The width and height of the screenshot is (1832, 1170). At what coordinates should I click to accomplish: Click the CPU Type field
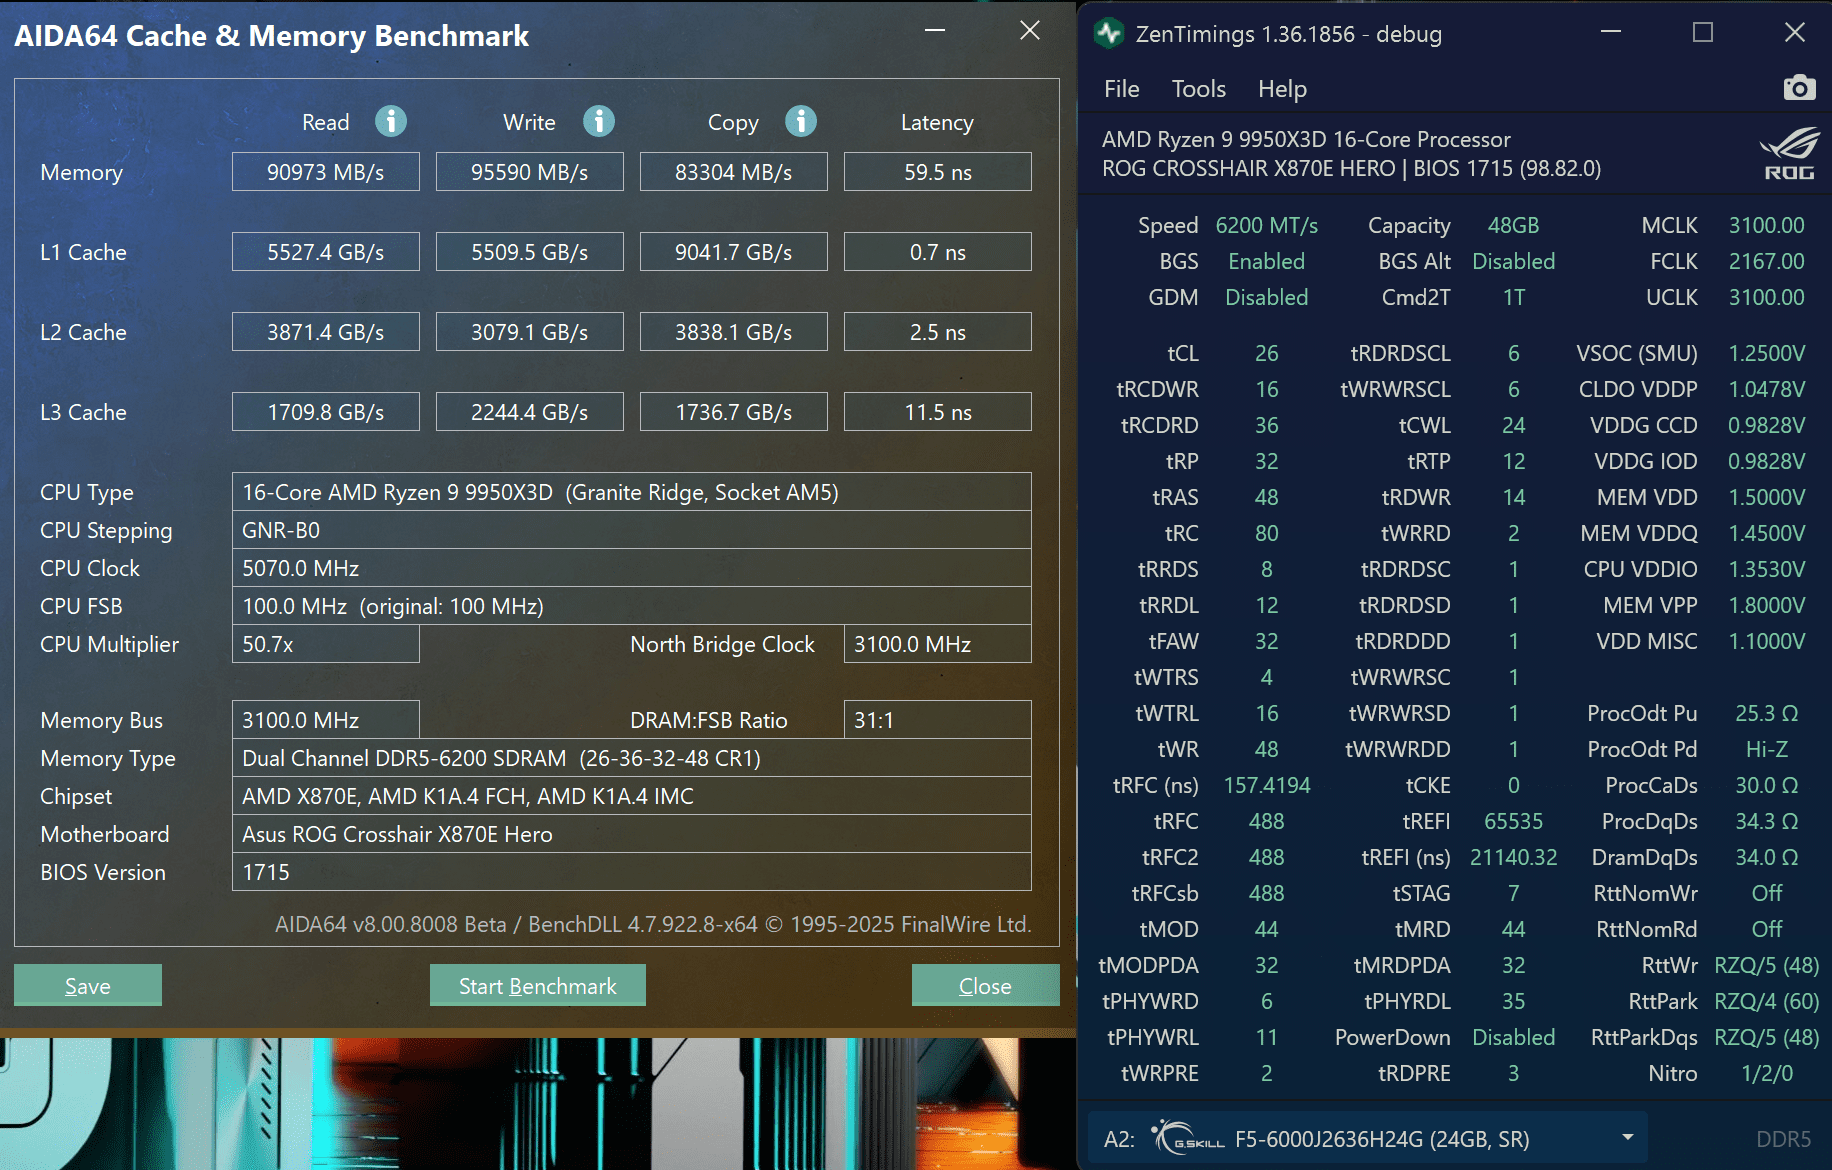pos(632,491)
